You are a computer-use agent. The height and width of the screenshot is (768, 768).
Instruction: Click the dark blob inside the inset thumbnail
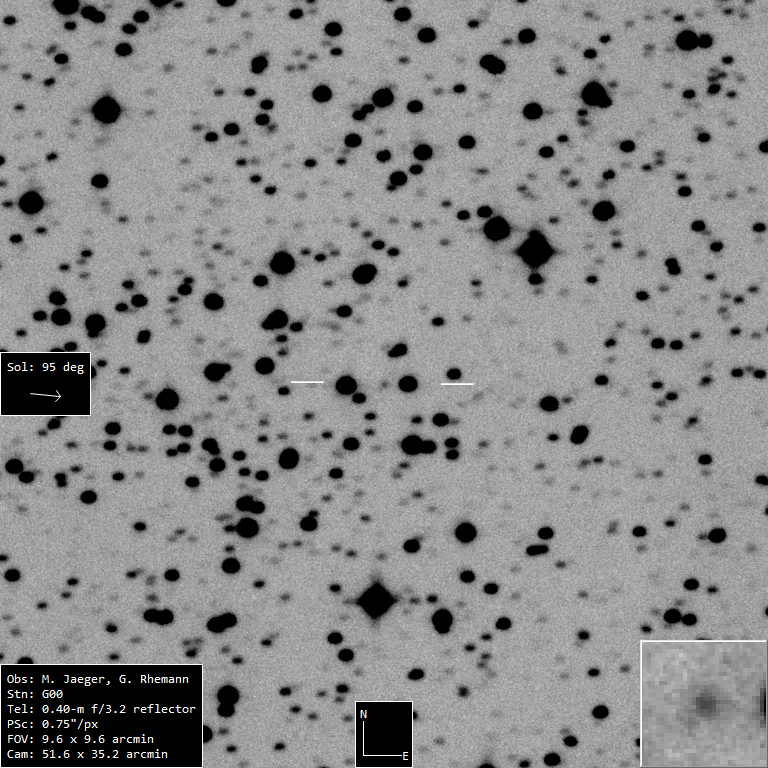point(705,703)
